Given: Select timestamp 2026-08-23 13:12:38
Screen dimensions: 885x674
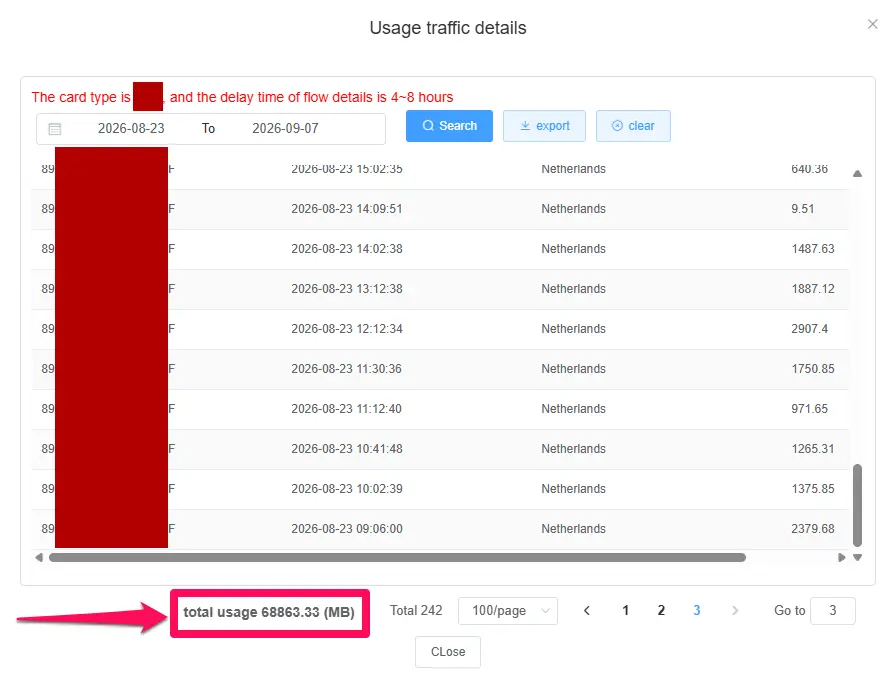Looking at the screenshot, I should coord(347,289).
